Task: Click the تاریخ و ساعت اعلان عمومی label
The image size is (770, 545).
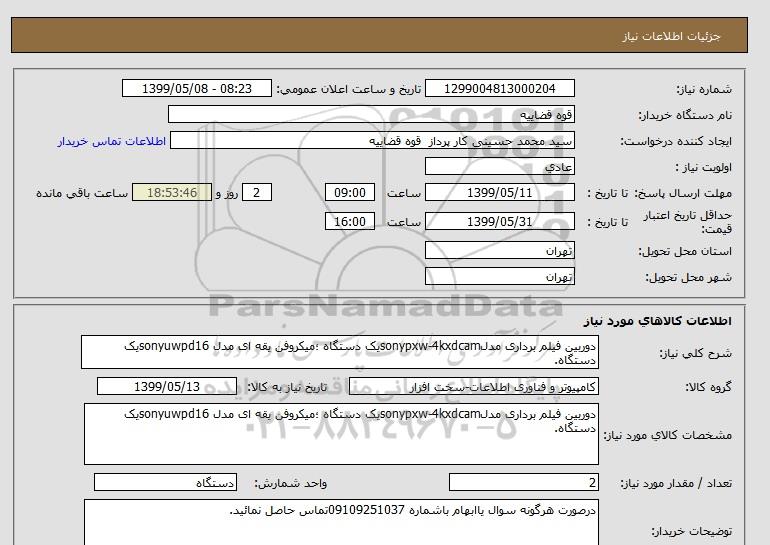Action: point(349,89)
